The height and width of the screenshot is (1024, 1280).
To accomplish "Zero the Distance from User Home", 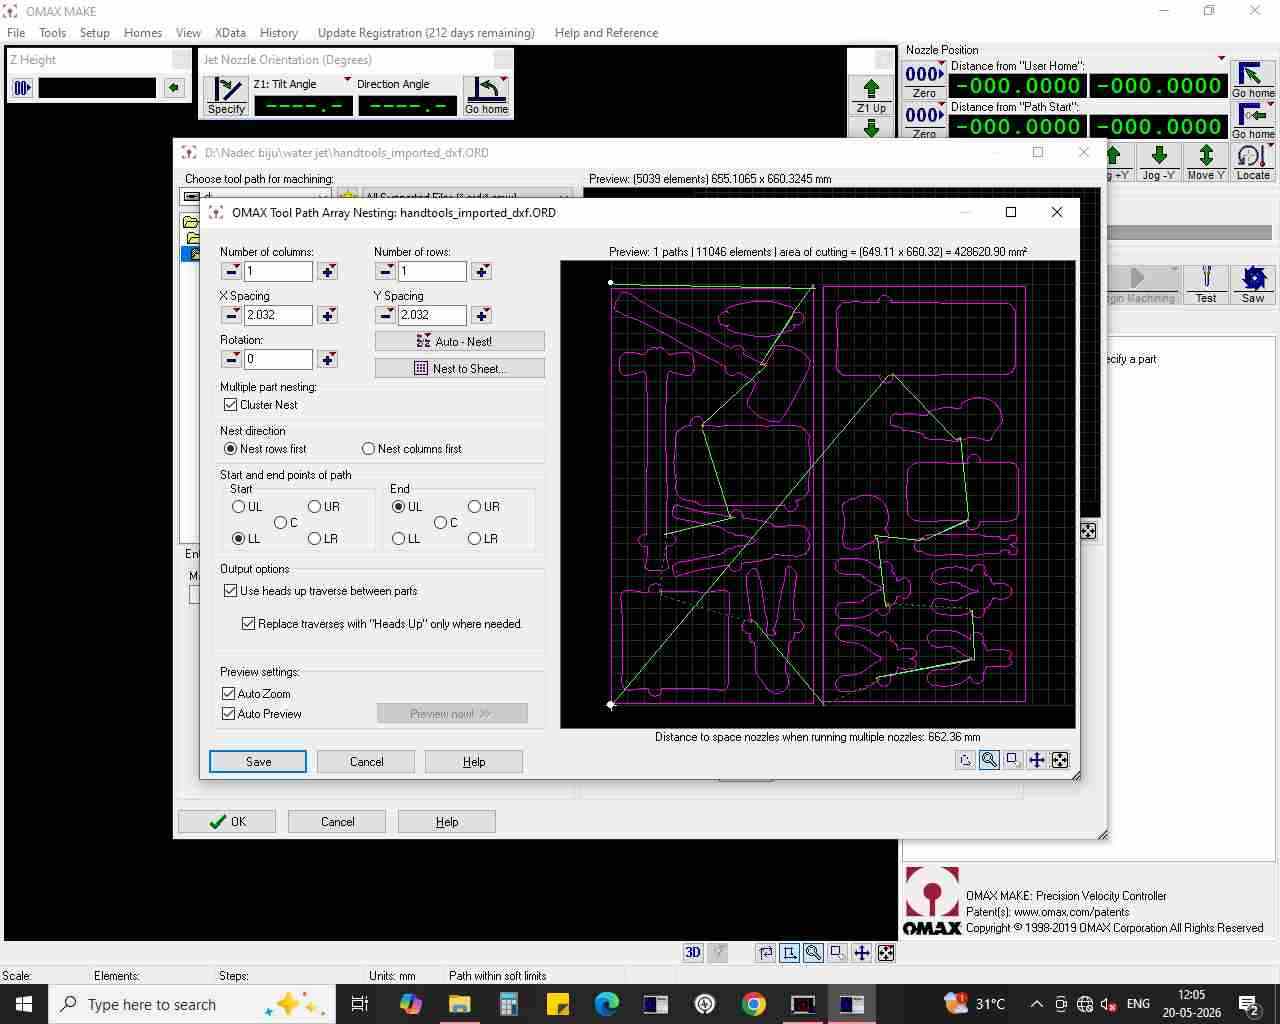I will [x=924, y=81].
